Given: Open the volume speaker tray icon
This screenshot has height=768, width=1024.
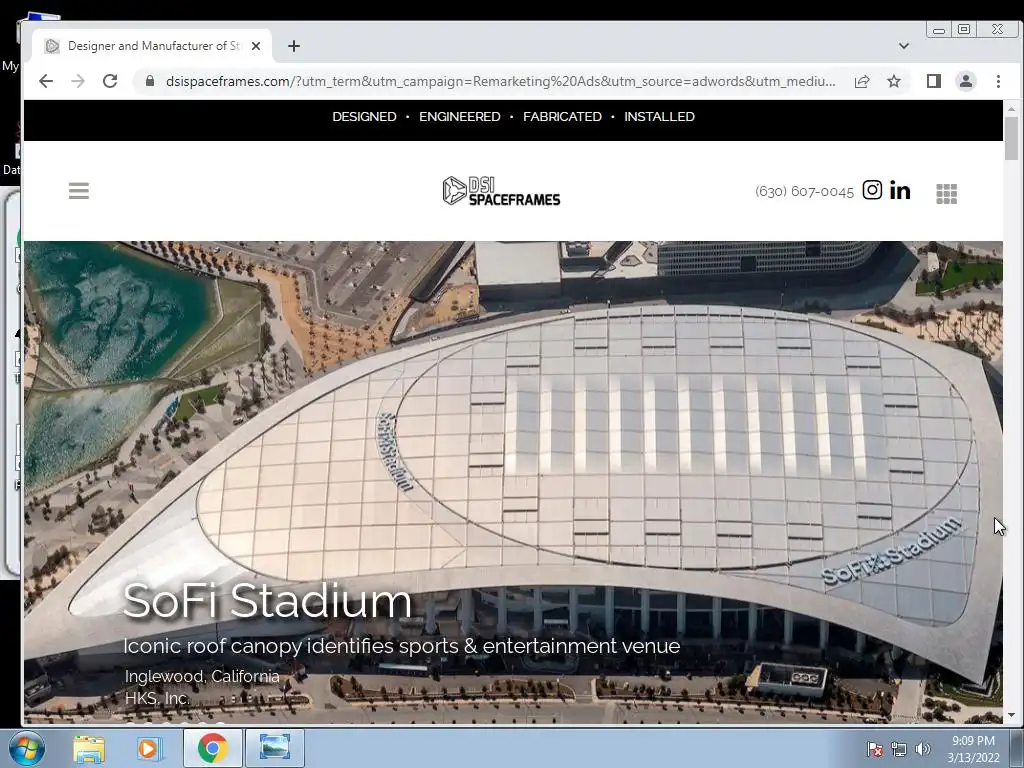Looking at the screenshot, I should [922, 750].
